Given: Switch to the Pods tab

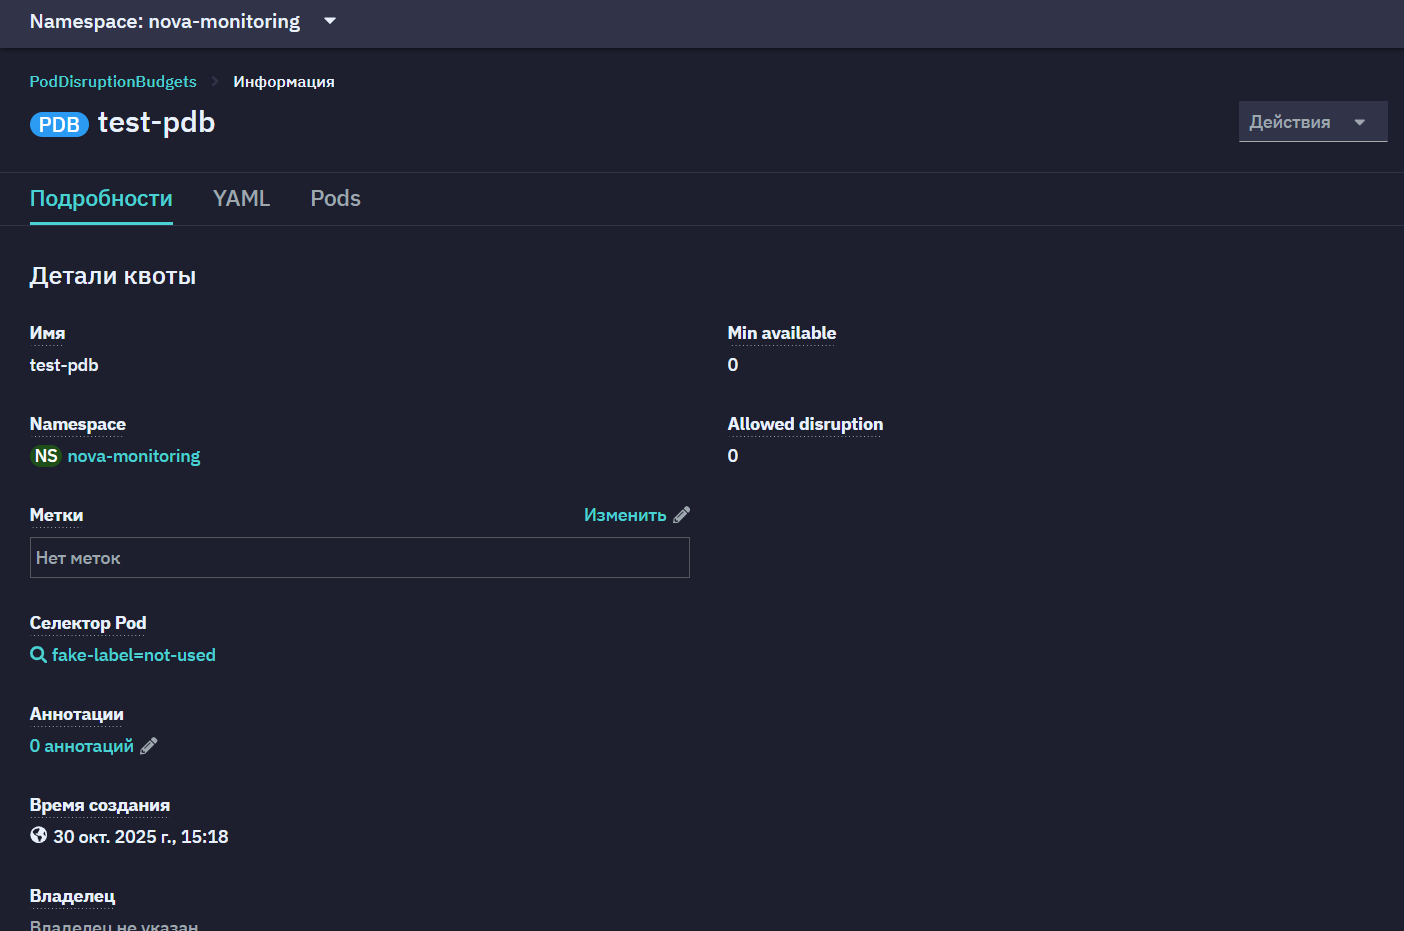Looking at the screenshot, I should pos(335,198).
